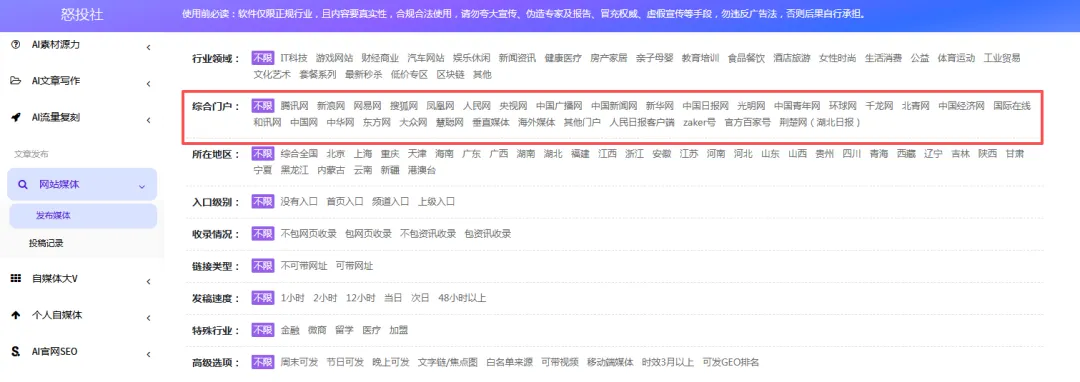This screenshot has height=382, width=1080.
Task: Expand the AI官网SEO menu chevron
Action: tap(148, 354)
